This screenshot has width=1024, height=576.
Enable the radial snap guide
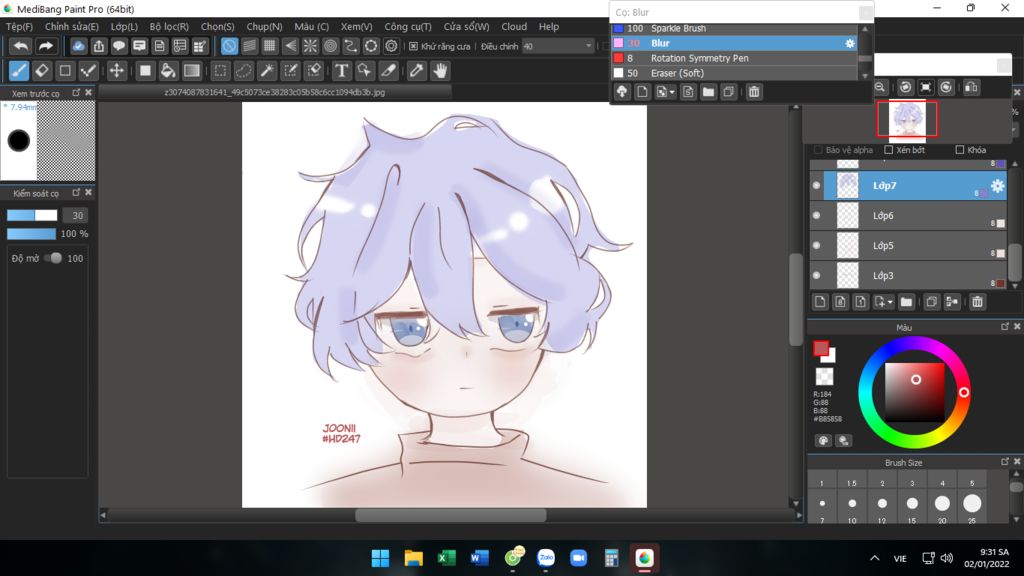coord(310,46)
